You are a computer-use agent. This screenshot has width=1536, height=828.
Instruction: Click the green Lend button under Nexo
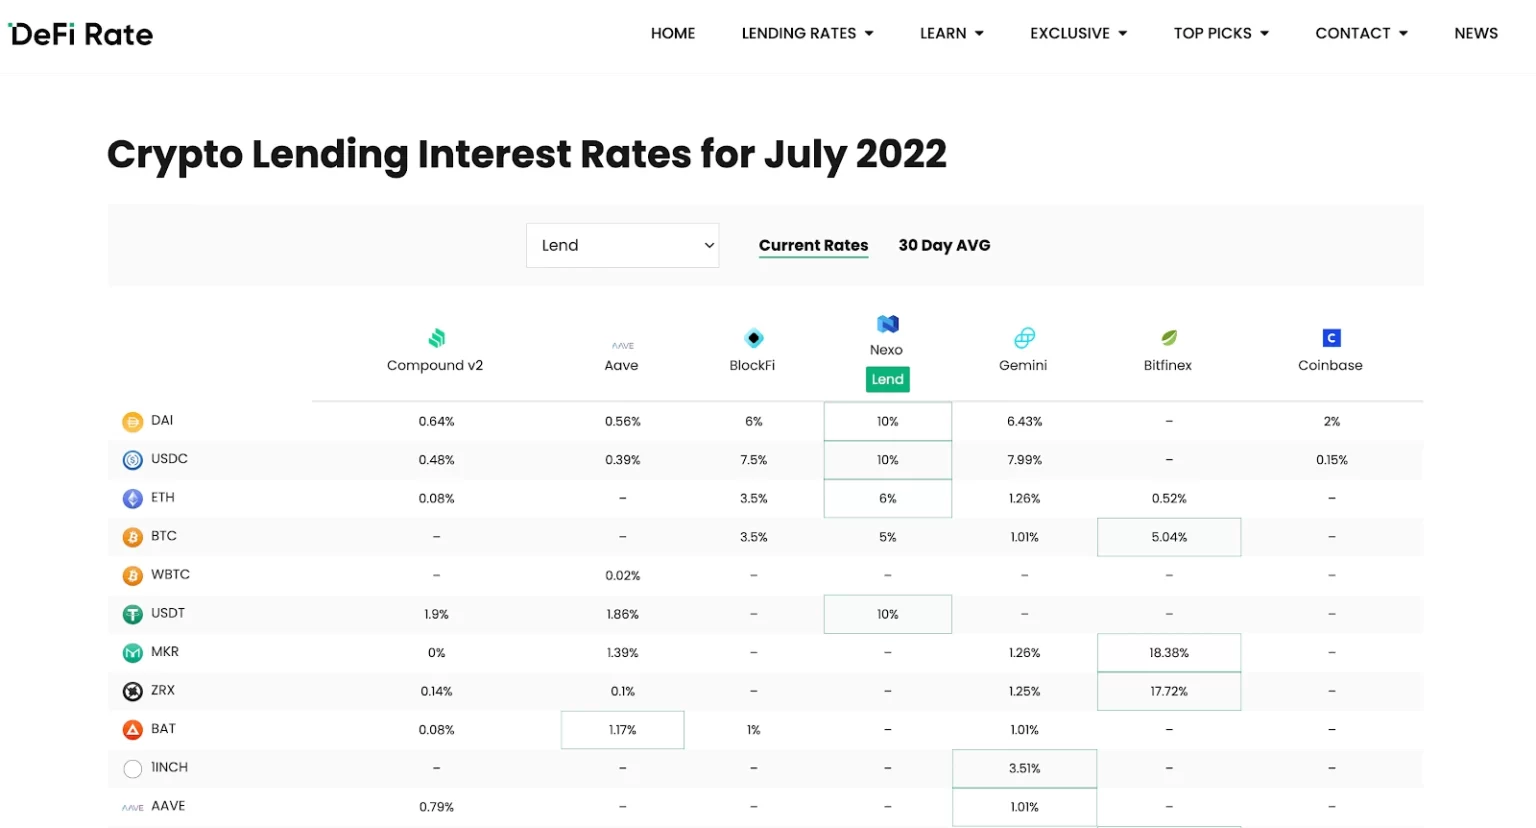coord(887,379)
